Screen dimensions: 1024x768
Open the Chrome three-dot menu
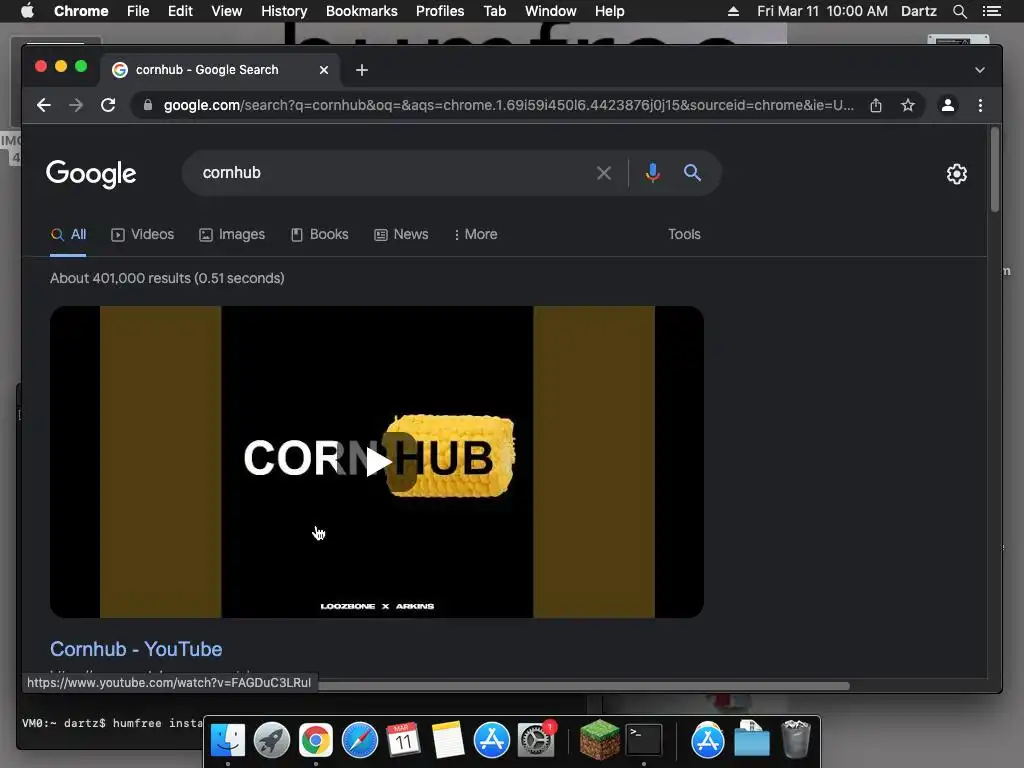(x=980, y=105)
